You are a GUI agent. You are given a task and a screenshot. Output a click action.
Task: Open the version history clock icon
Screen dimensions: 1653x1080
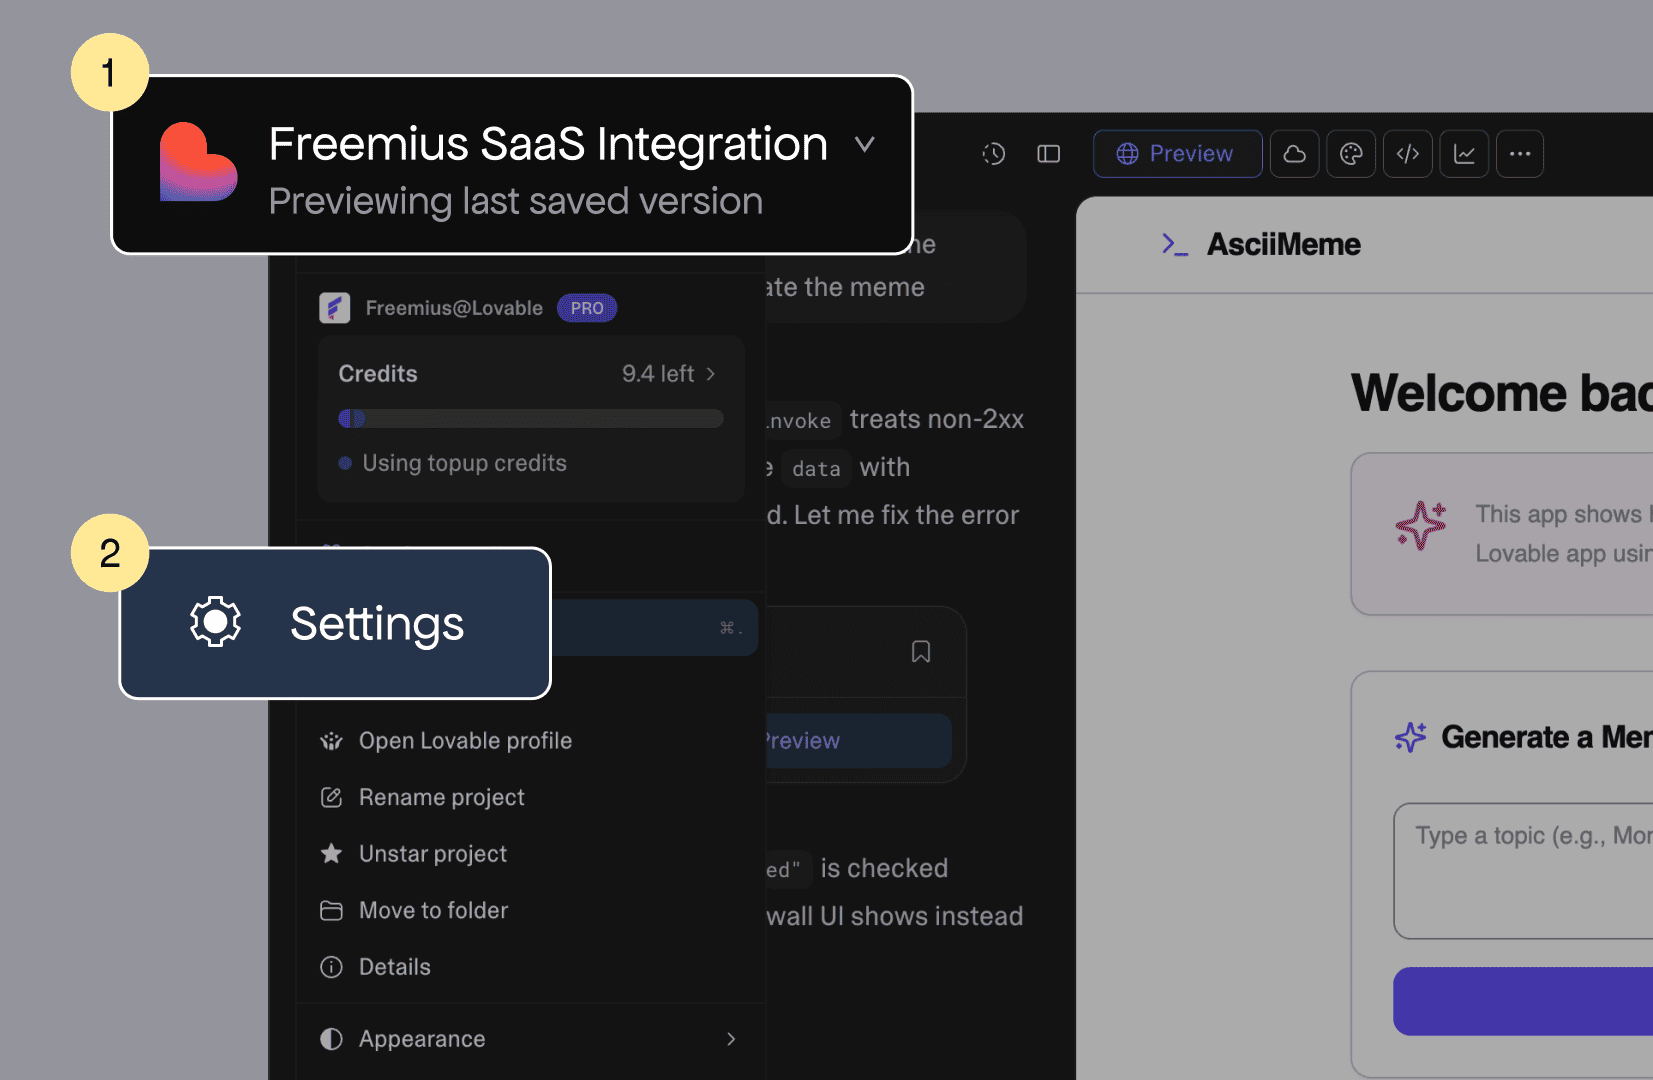coord(993,154)
